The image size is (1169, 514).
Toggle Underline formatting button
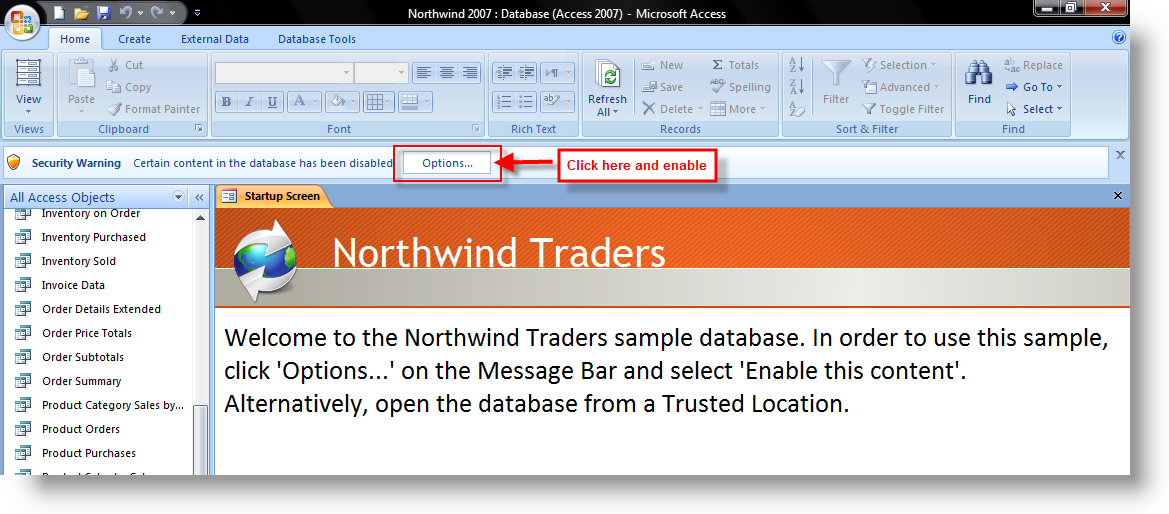point(271,102)
